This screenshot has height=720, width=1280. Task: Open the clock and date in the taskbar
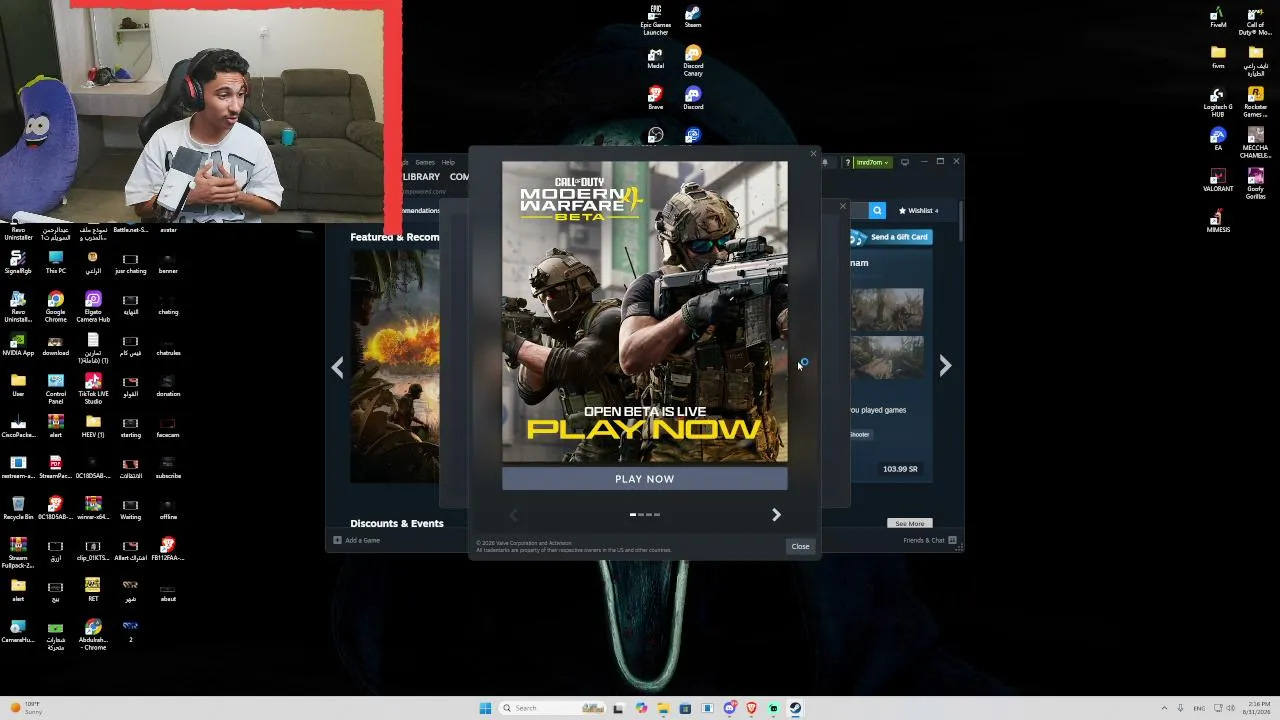(x=1258, y=708)
